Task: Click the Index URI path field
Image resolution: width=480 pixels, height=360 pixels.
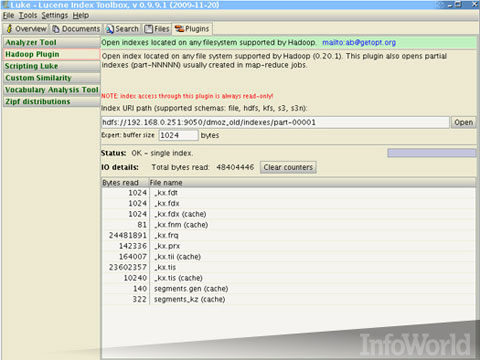Action: (275, 122)
